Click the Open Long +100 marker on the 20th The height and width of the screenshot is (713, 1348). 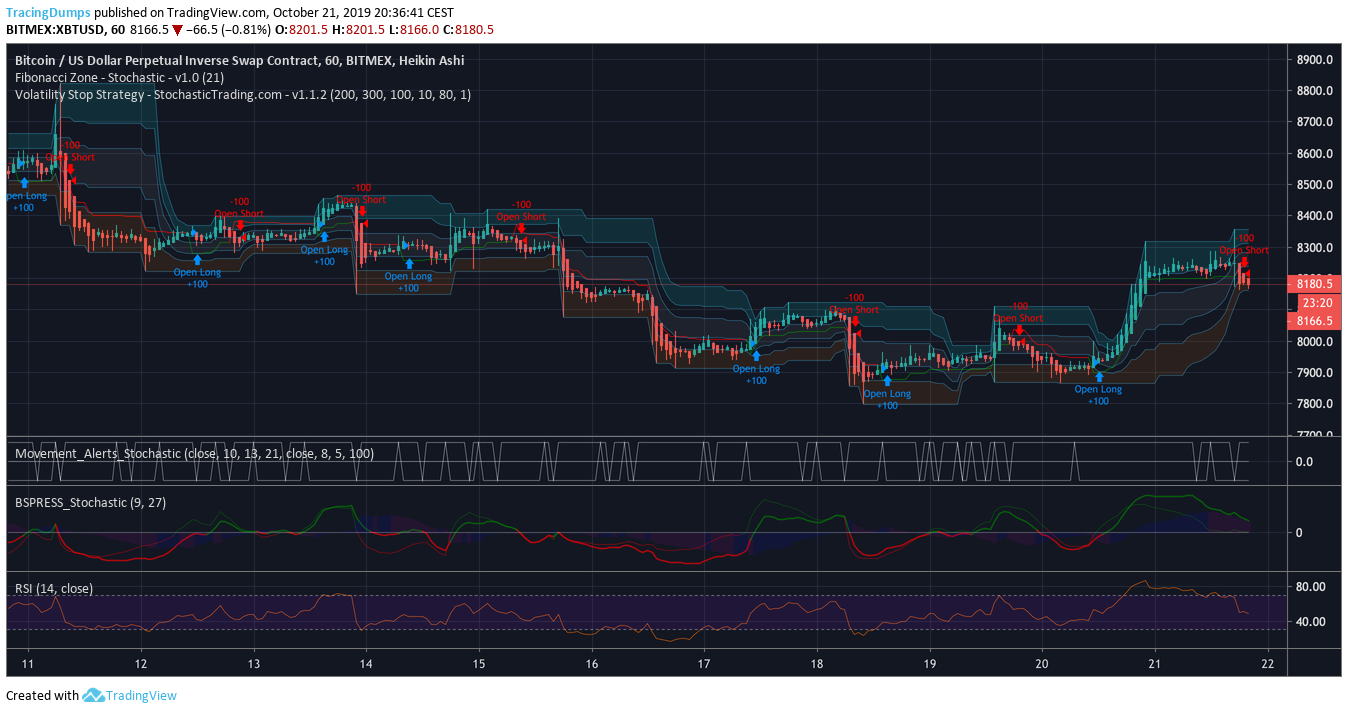point(1098,388)
